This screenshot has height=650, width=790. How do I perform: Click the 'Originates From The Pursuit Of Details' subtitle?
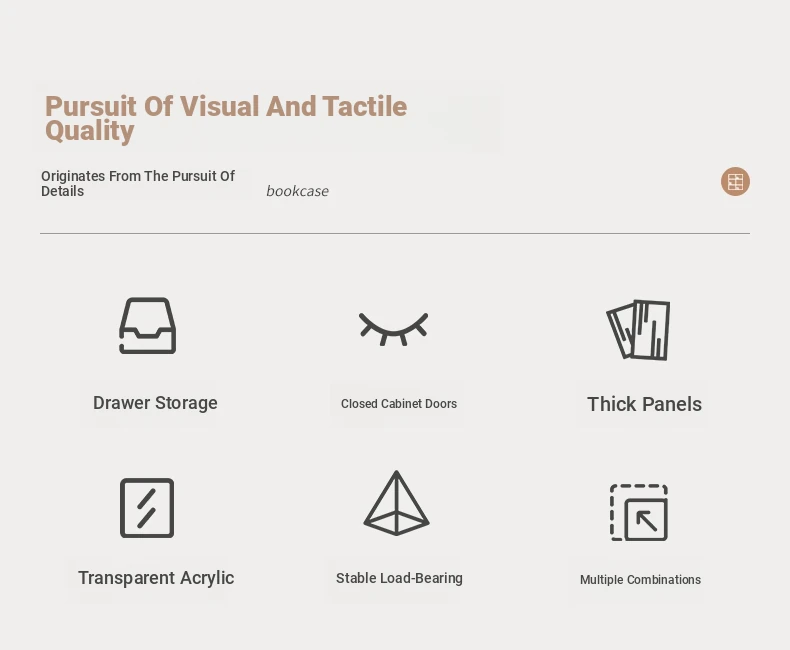138,183
